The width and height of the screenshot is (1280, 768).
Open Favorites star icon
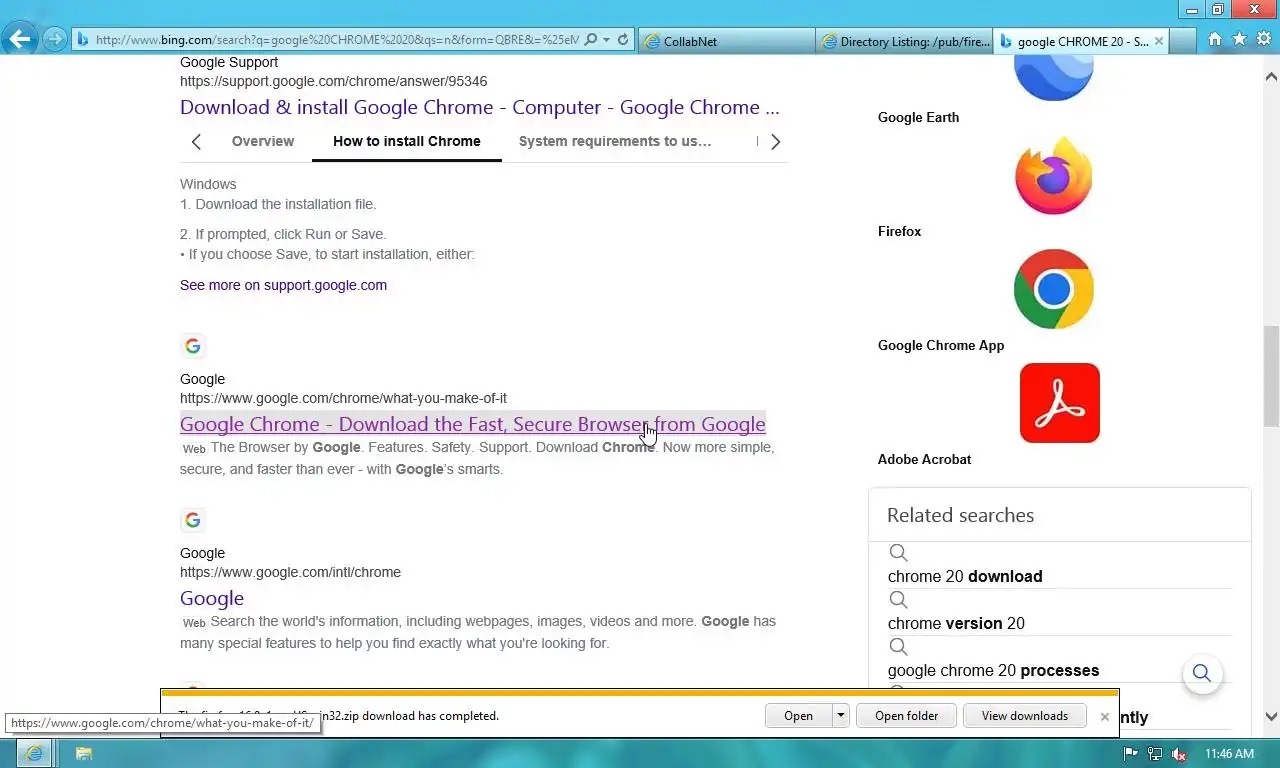1239,39
